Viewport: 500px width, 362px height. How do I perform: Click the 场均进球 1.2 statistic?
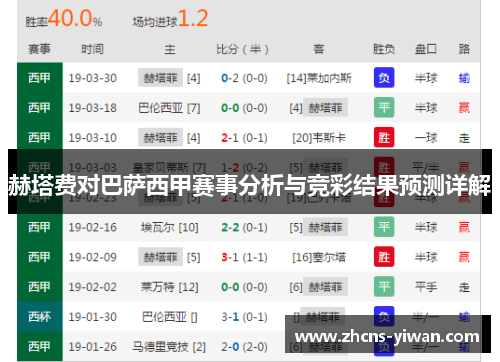pyautogui.click(x=170, y=19)
